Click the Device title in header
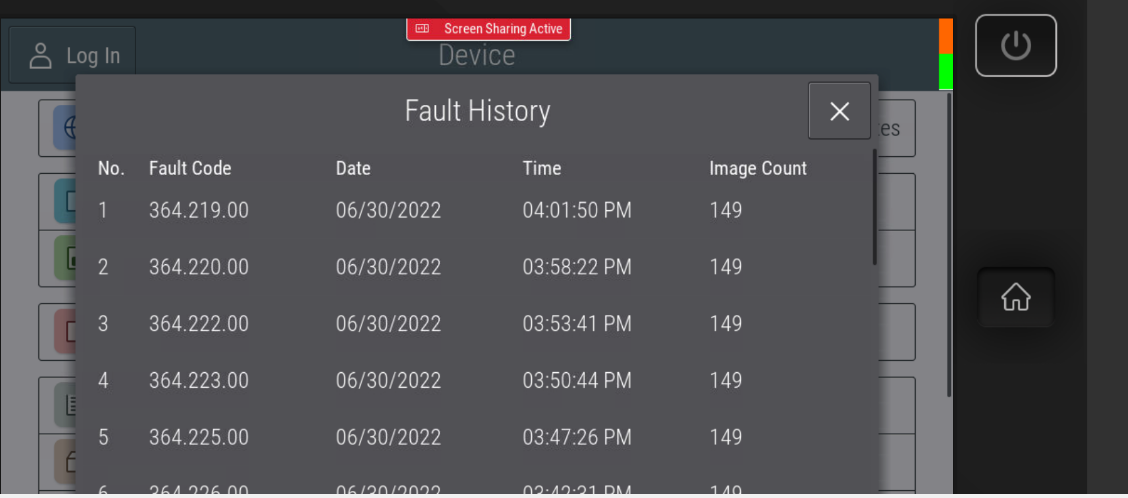This screenshot has width=1128, height=498. click(477, 56)
